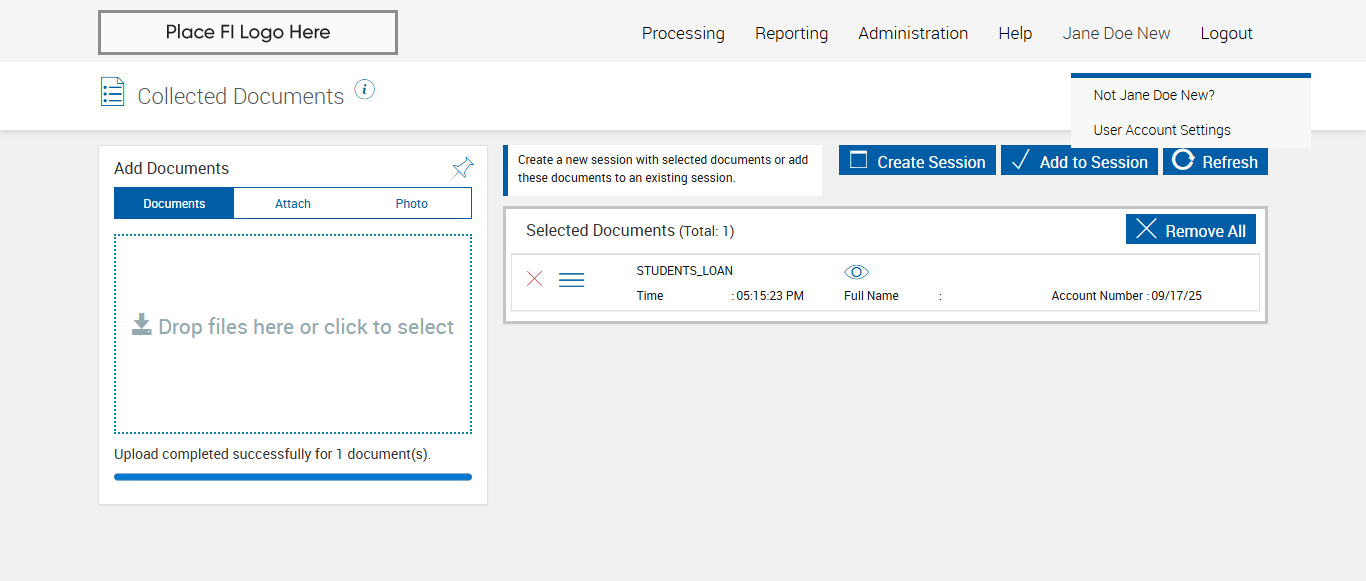Expand the Jane Doe New user menu

1116,33
